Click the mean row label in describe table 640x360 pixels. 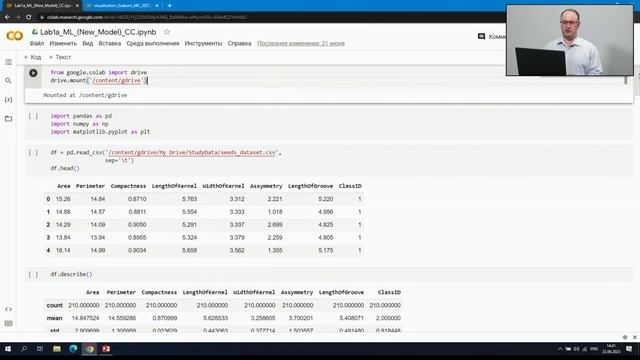pos(54,318)
